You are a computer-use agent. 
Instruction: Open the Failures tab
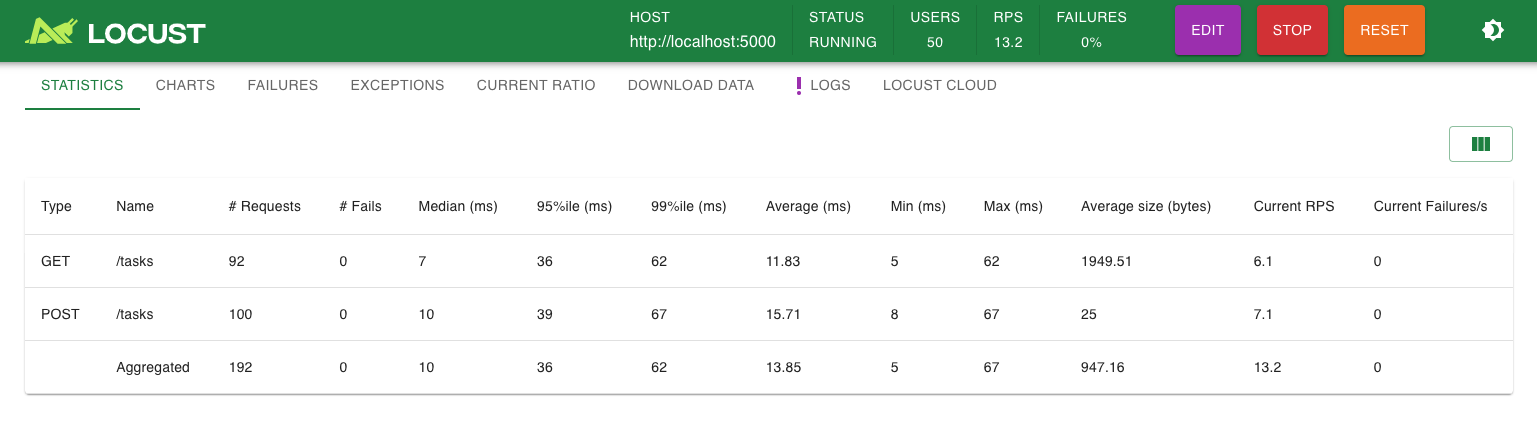coord(282,85)
